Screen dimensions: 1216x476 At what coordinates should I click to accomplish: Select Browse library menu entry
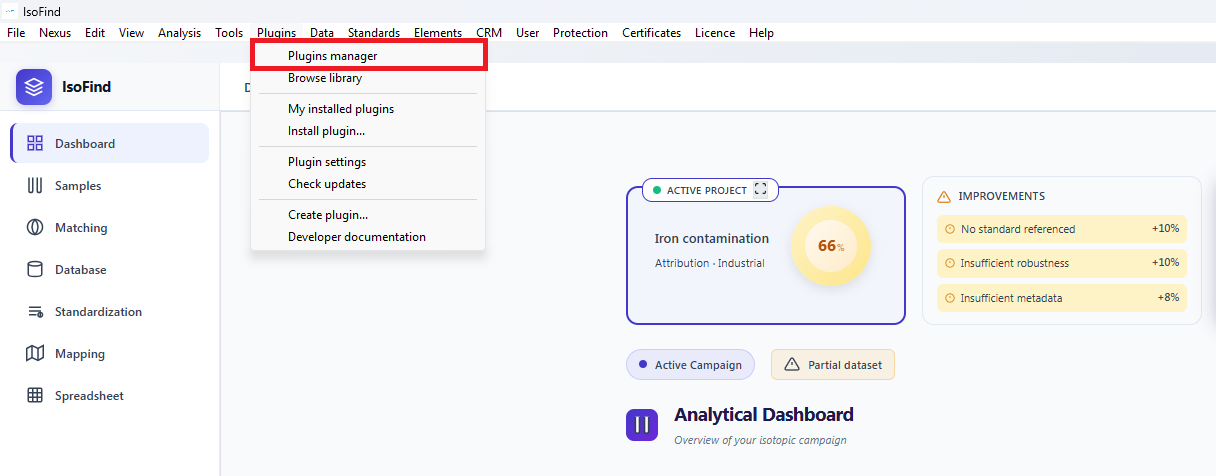pyautogui.click(x=368, y=78)
